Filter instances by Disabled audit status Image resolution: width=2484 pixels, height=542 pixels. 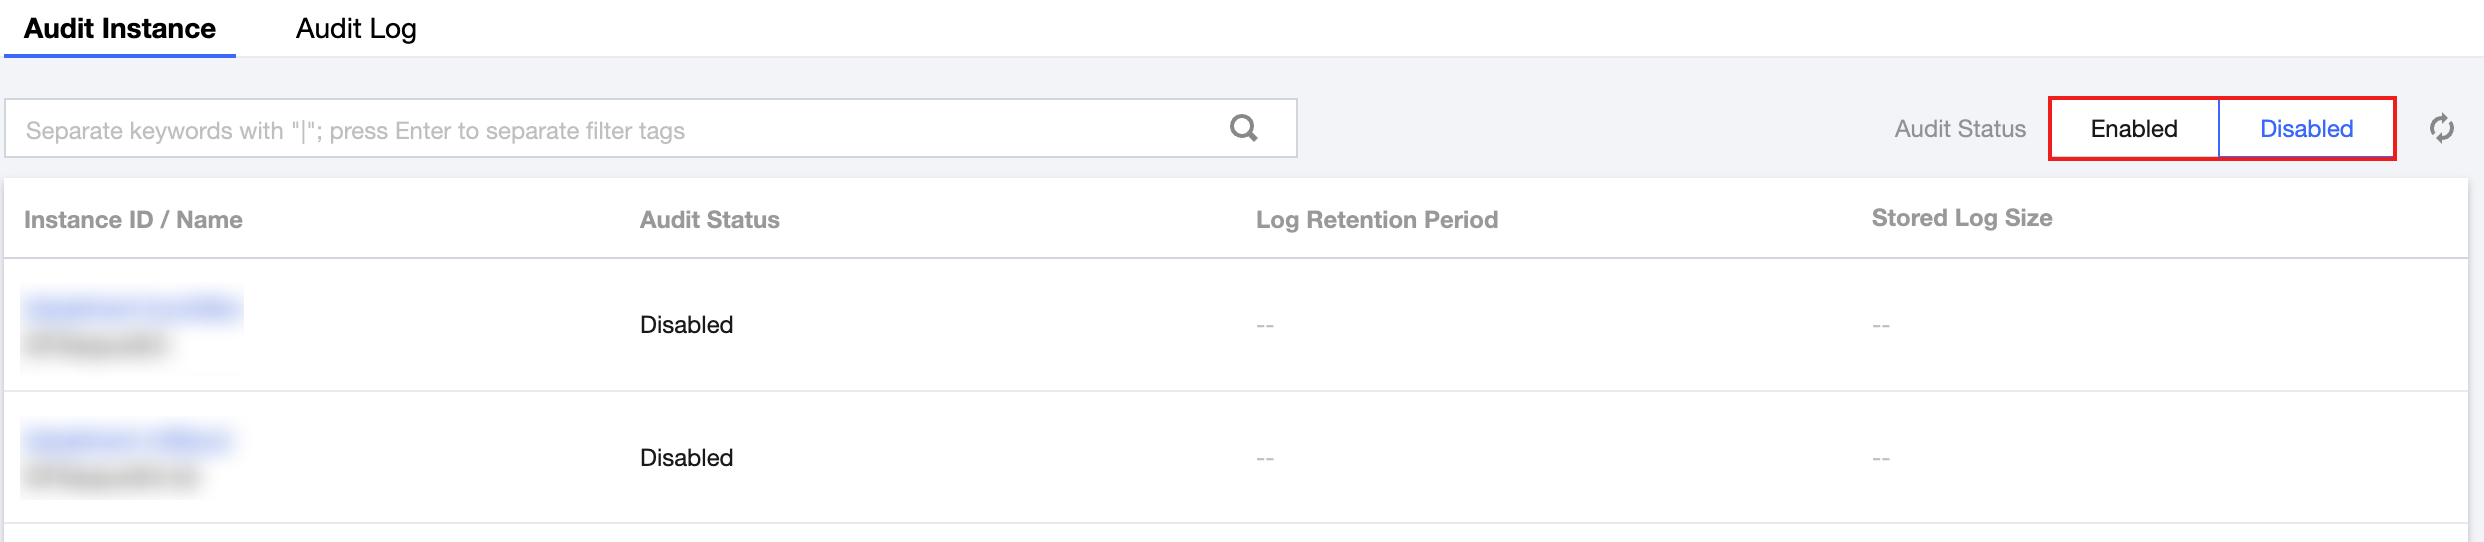point(2306,129)
